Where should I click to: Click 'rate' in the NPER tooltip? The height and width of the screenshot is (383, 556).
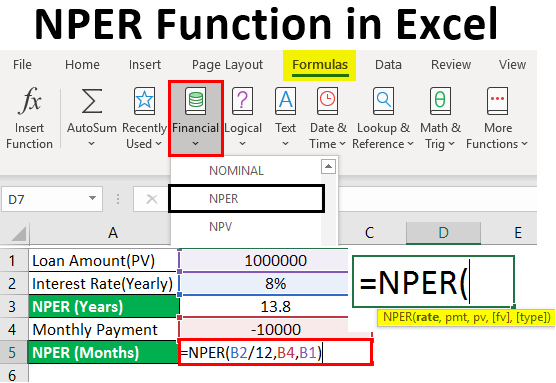click(x=427, y=317)
